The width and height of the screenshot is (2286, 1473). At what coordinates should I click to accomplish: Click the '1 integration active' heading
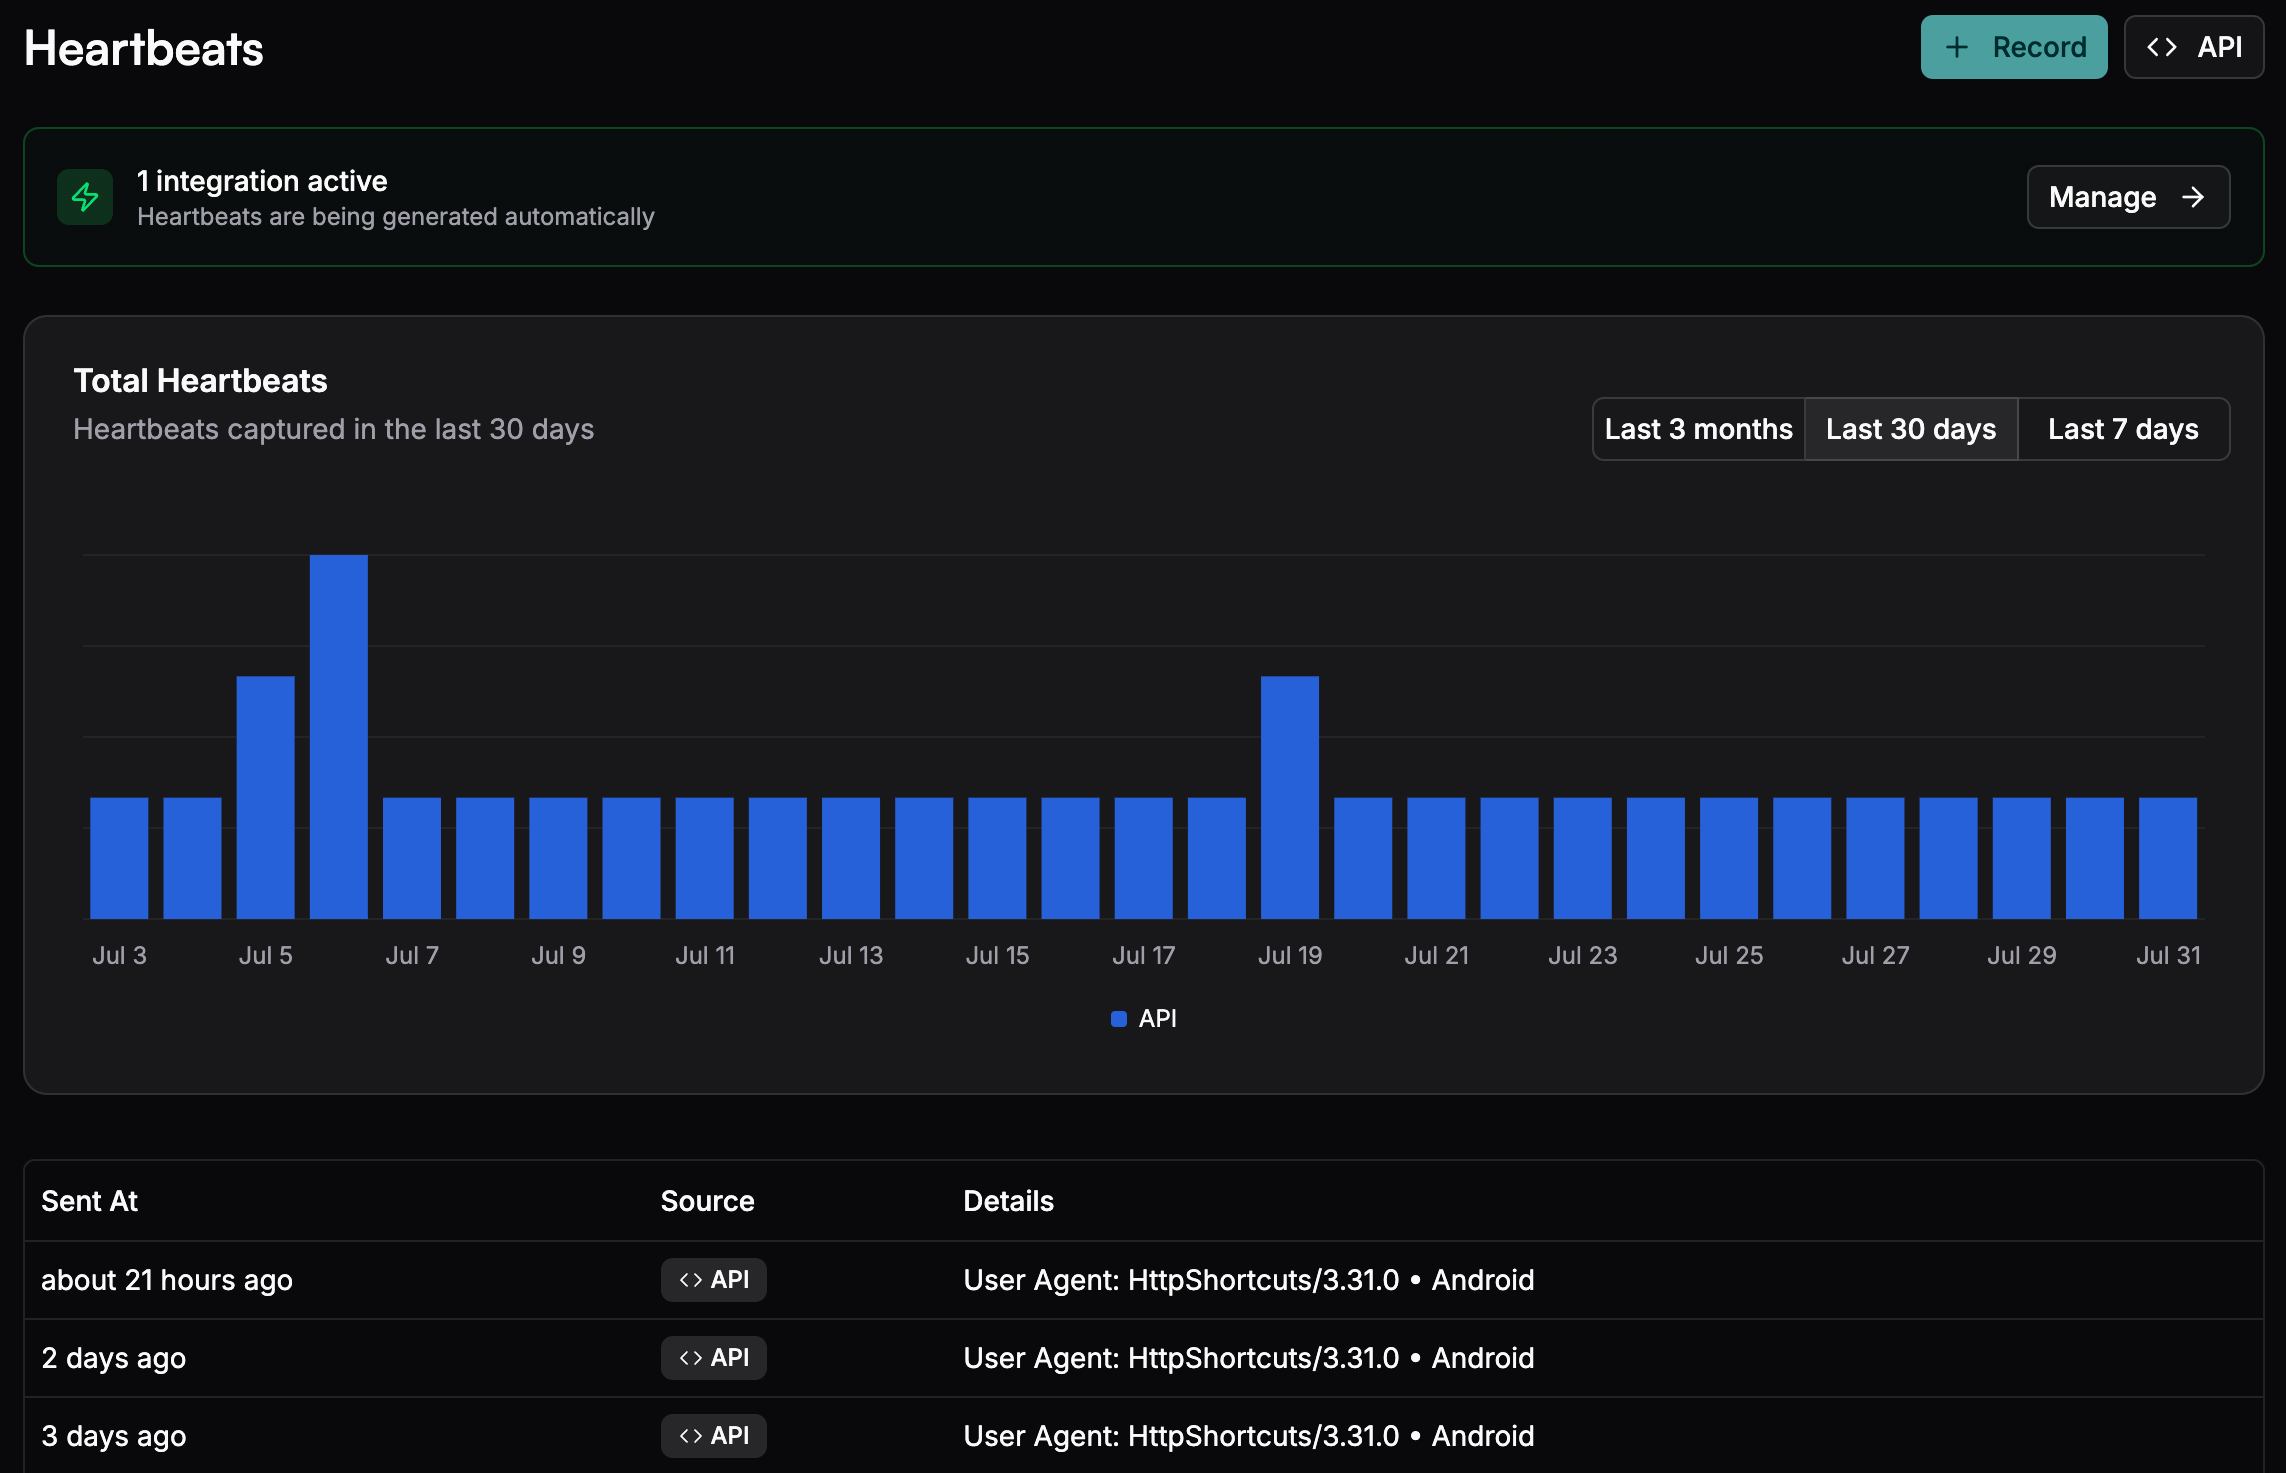[262, 181]
